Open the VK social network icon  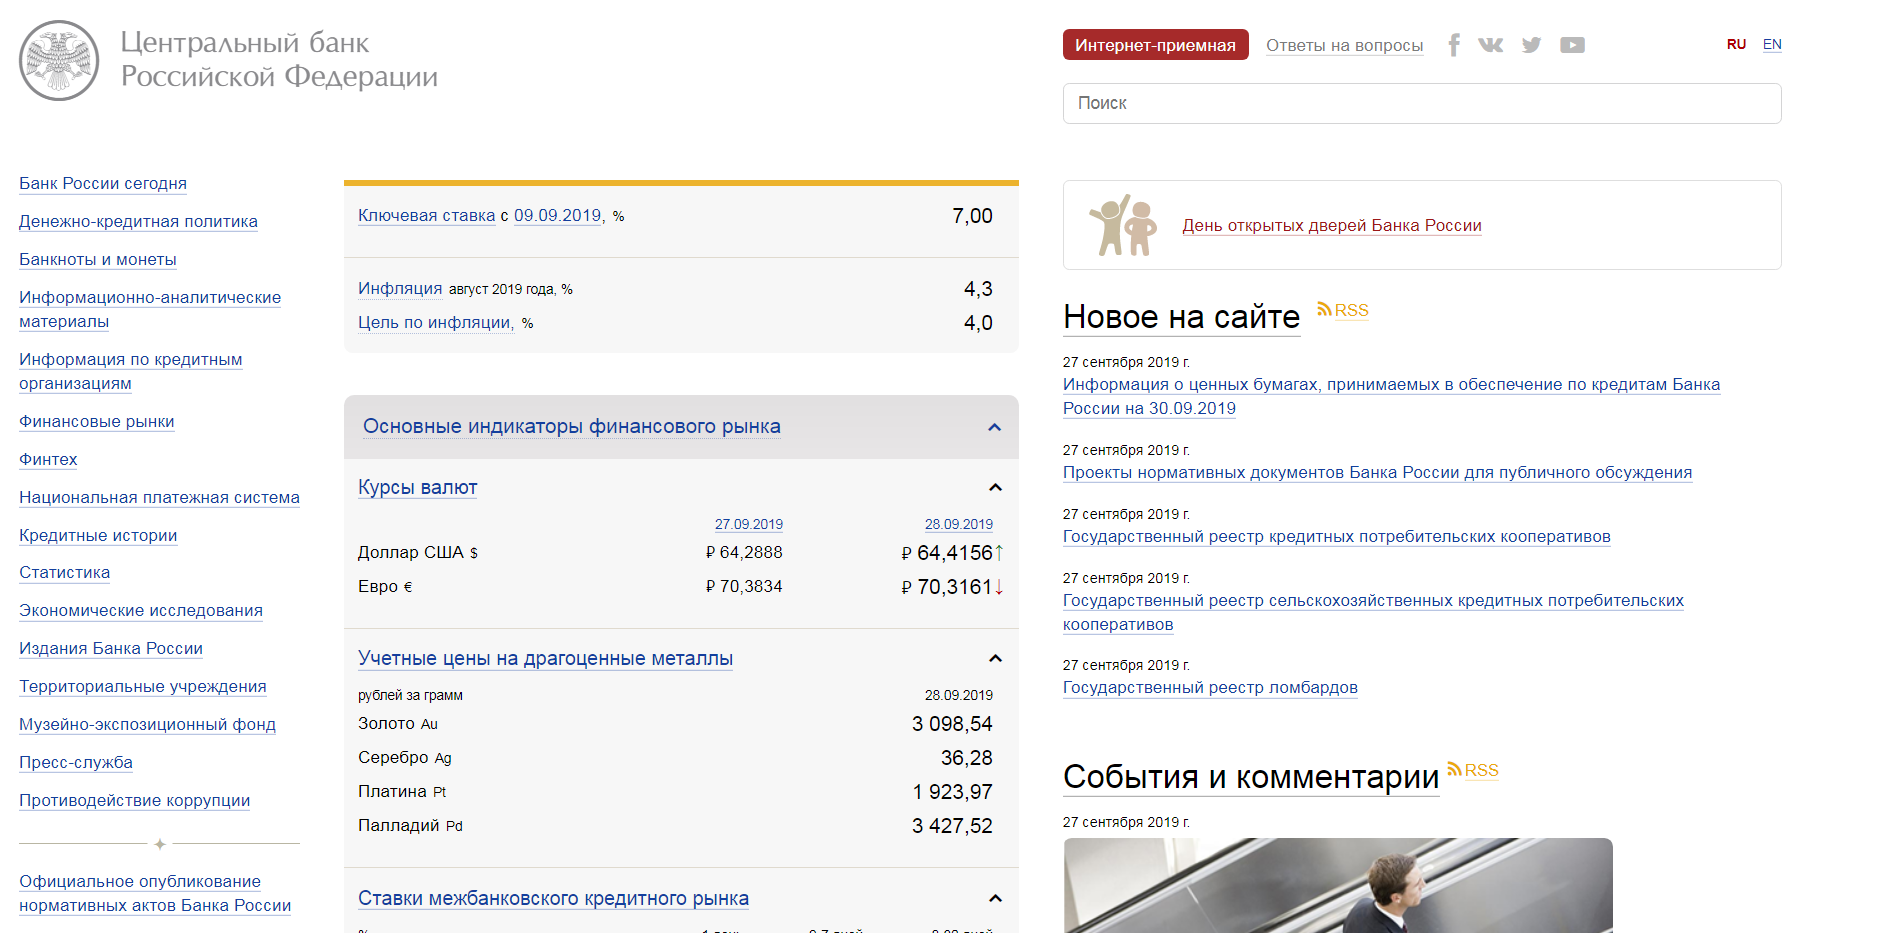1490,45
